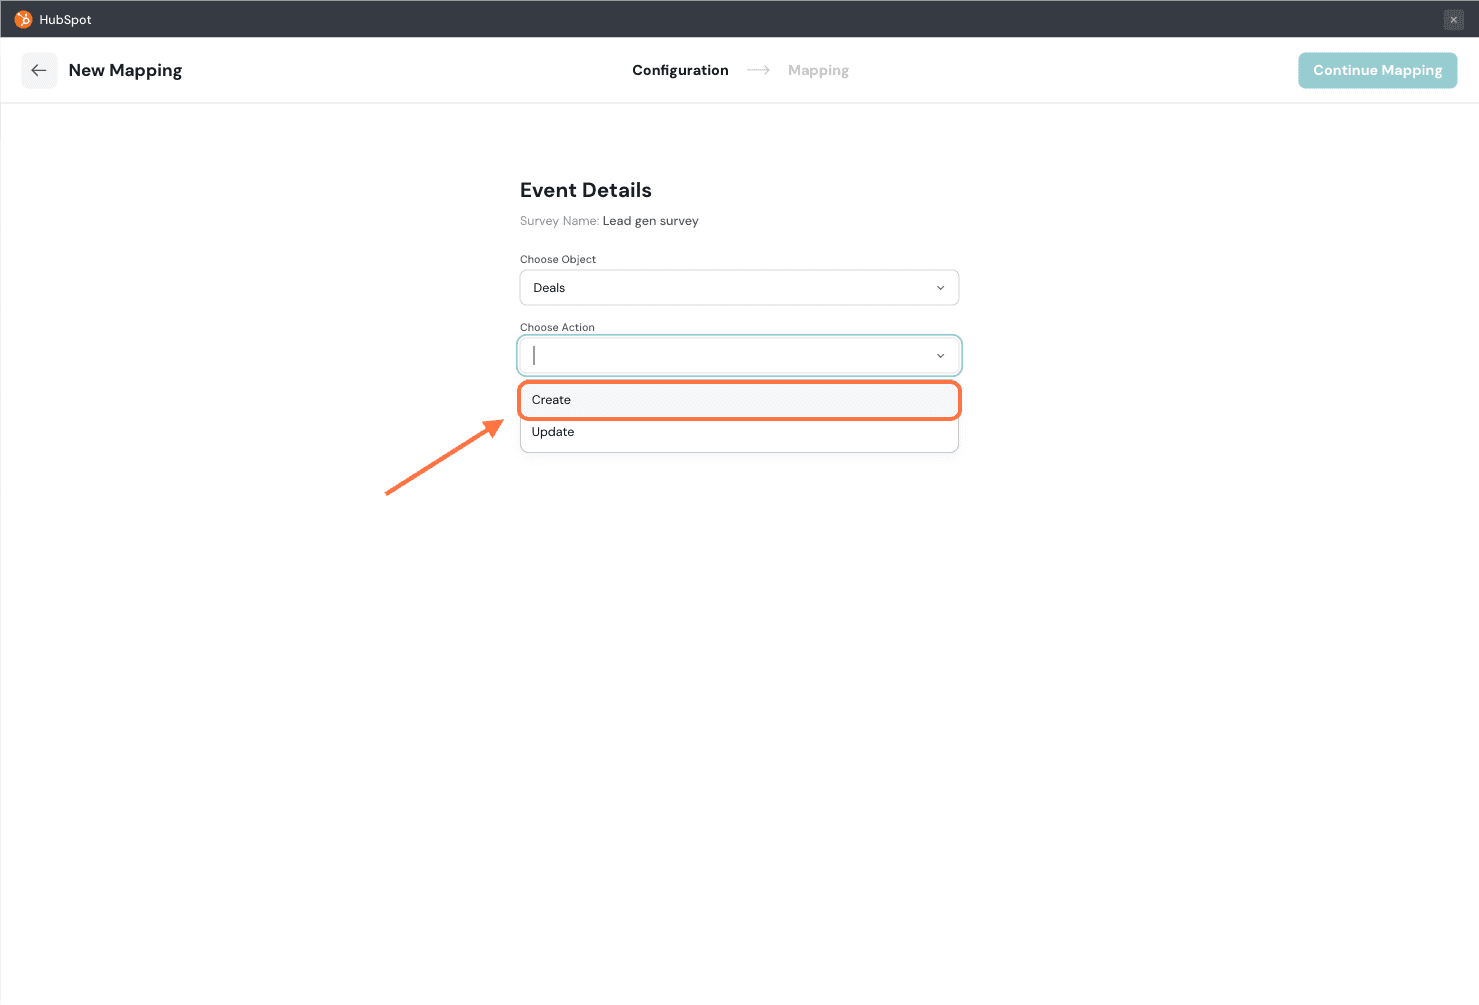Viewport: 1479px width, 1005px height.
Task: Click inside the Choose Action text box
Action: click(720, 356)
